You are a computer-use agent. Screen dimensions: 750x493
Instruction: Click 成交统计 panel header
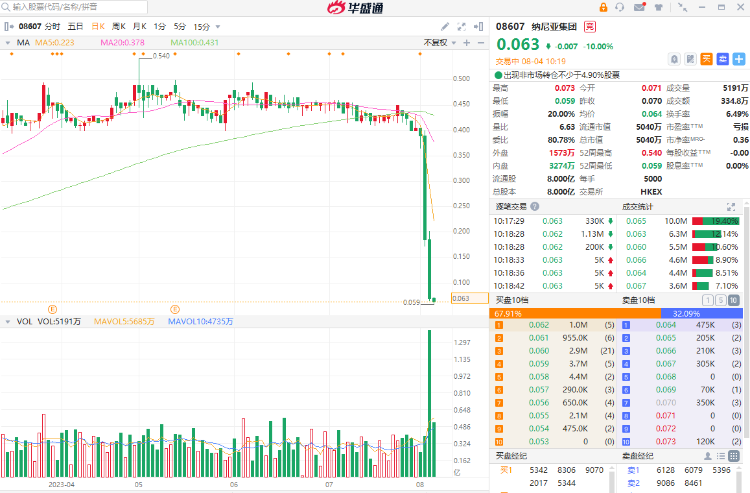click(x=637, y=207)
